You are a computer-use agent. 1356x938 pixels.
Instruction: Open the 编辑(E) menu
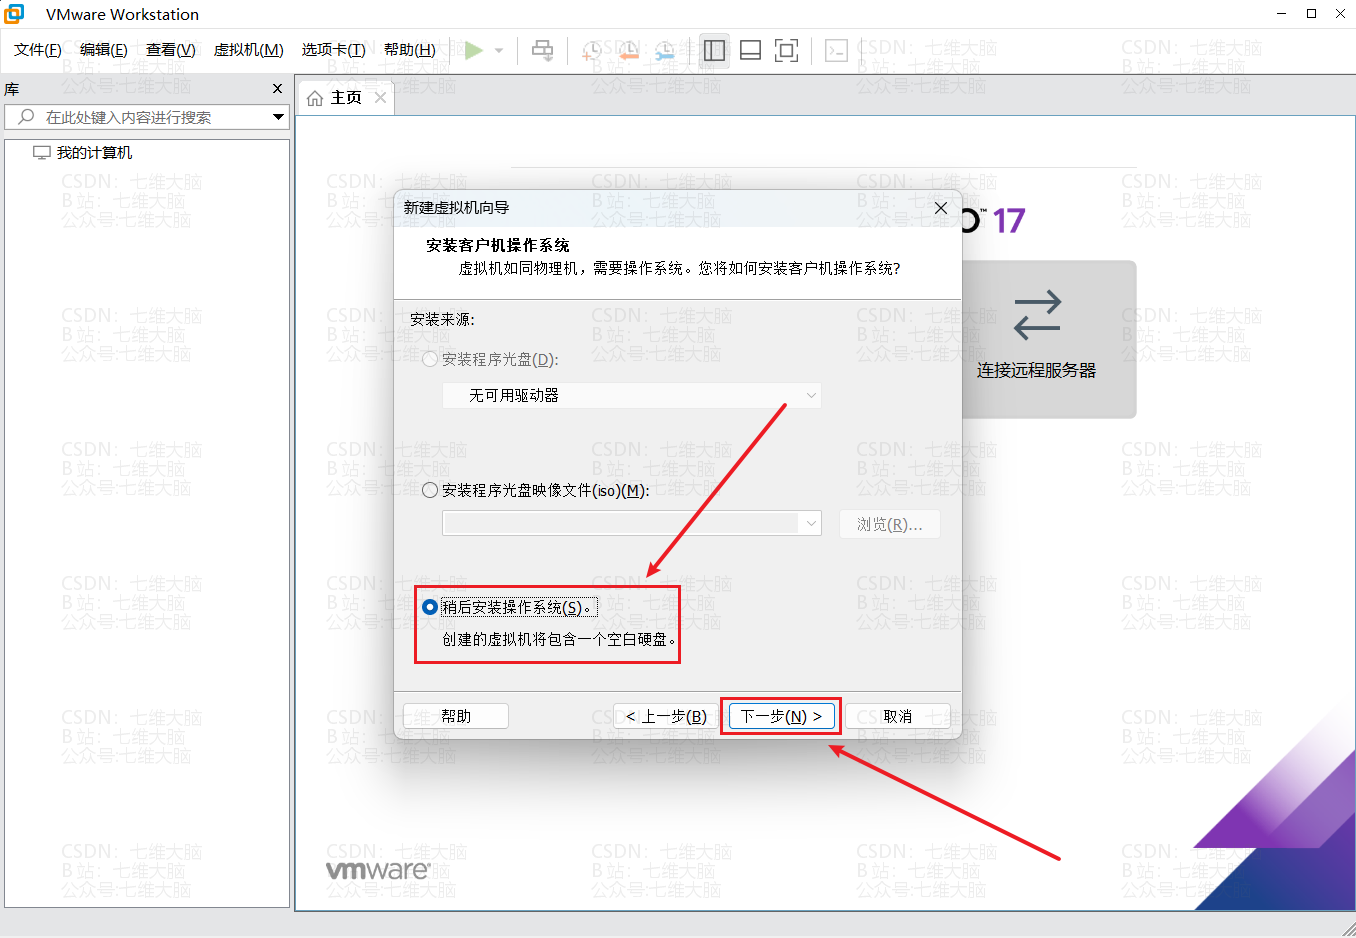pyautogui.click(x=104, y=50)
